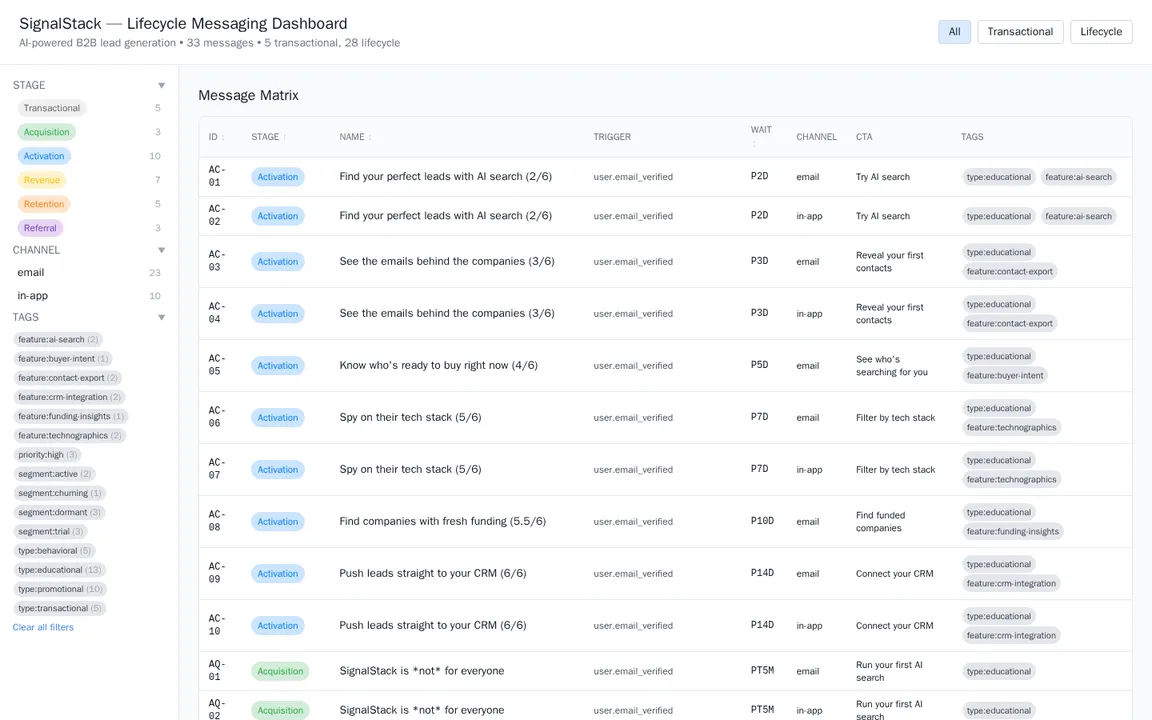
Task: Toggle the feature:ai-search tag filter
Action: point(58,339)
